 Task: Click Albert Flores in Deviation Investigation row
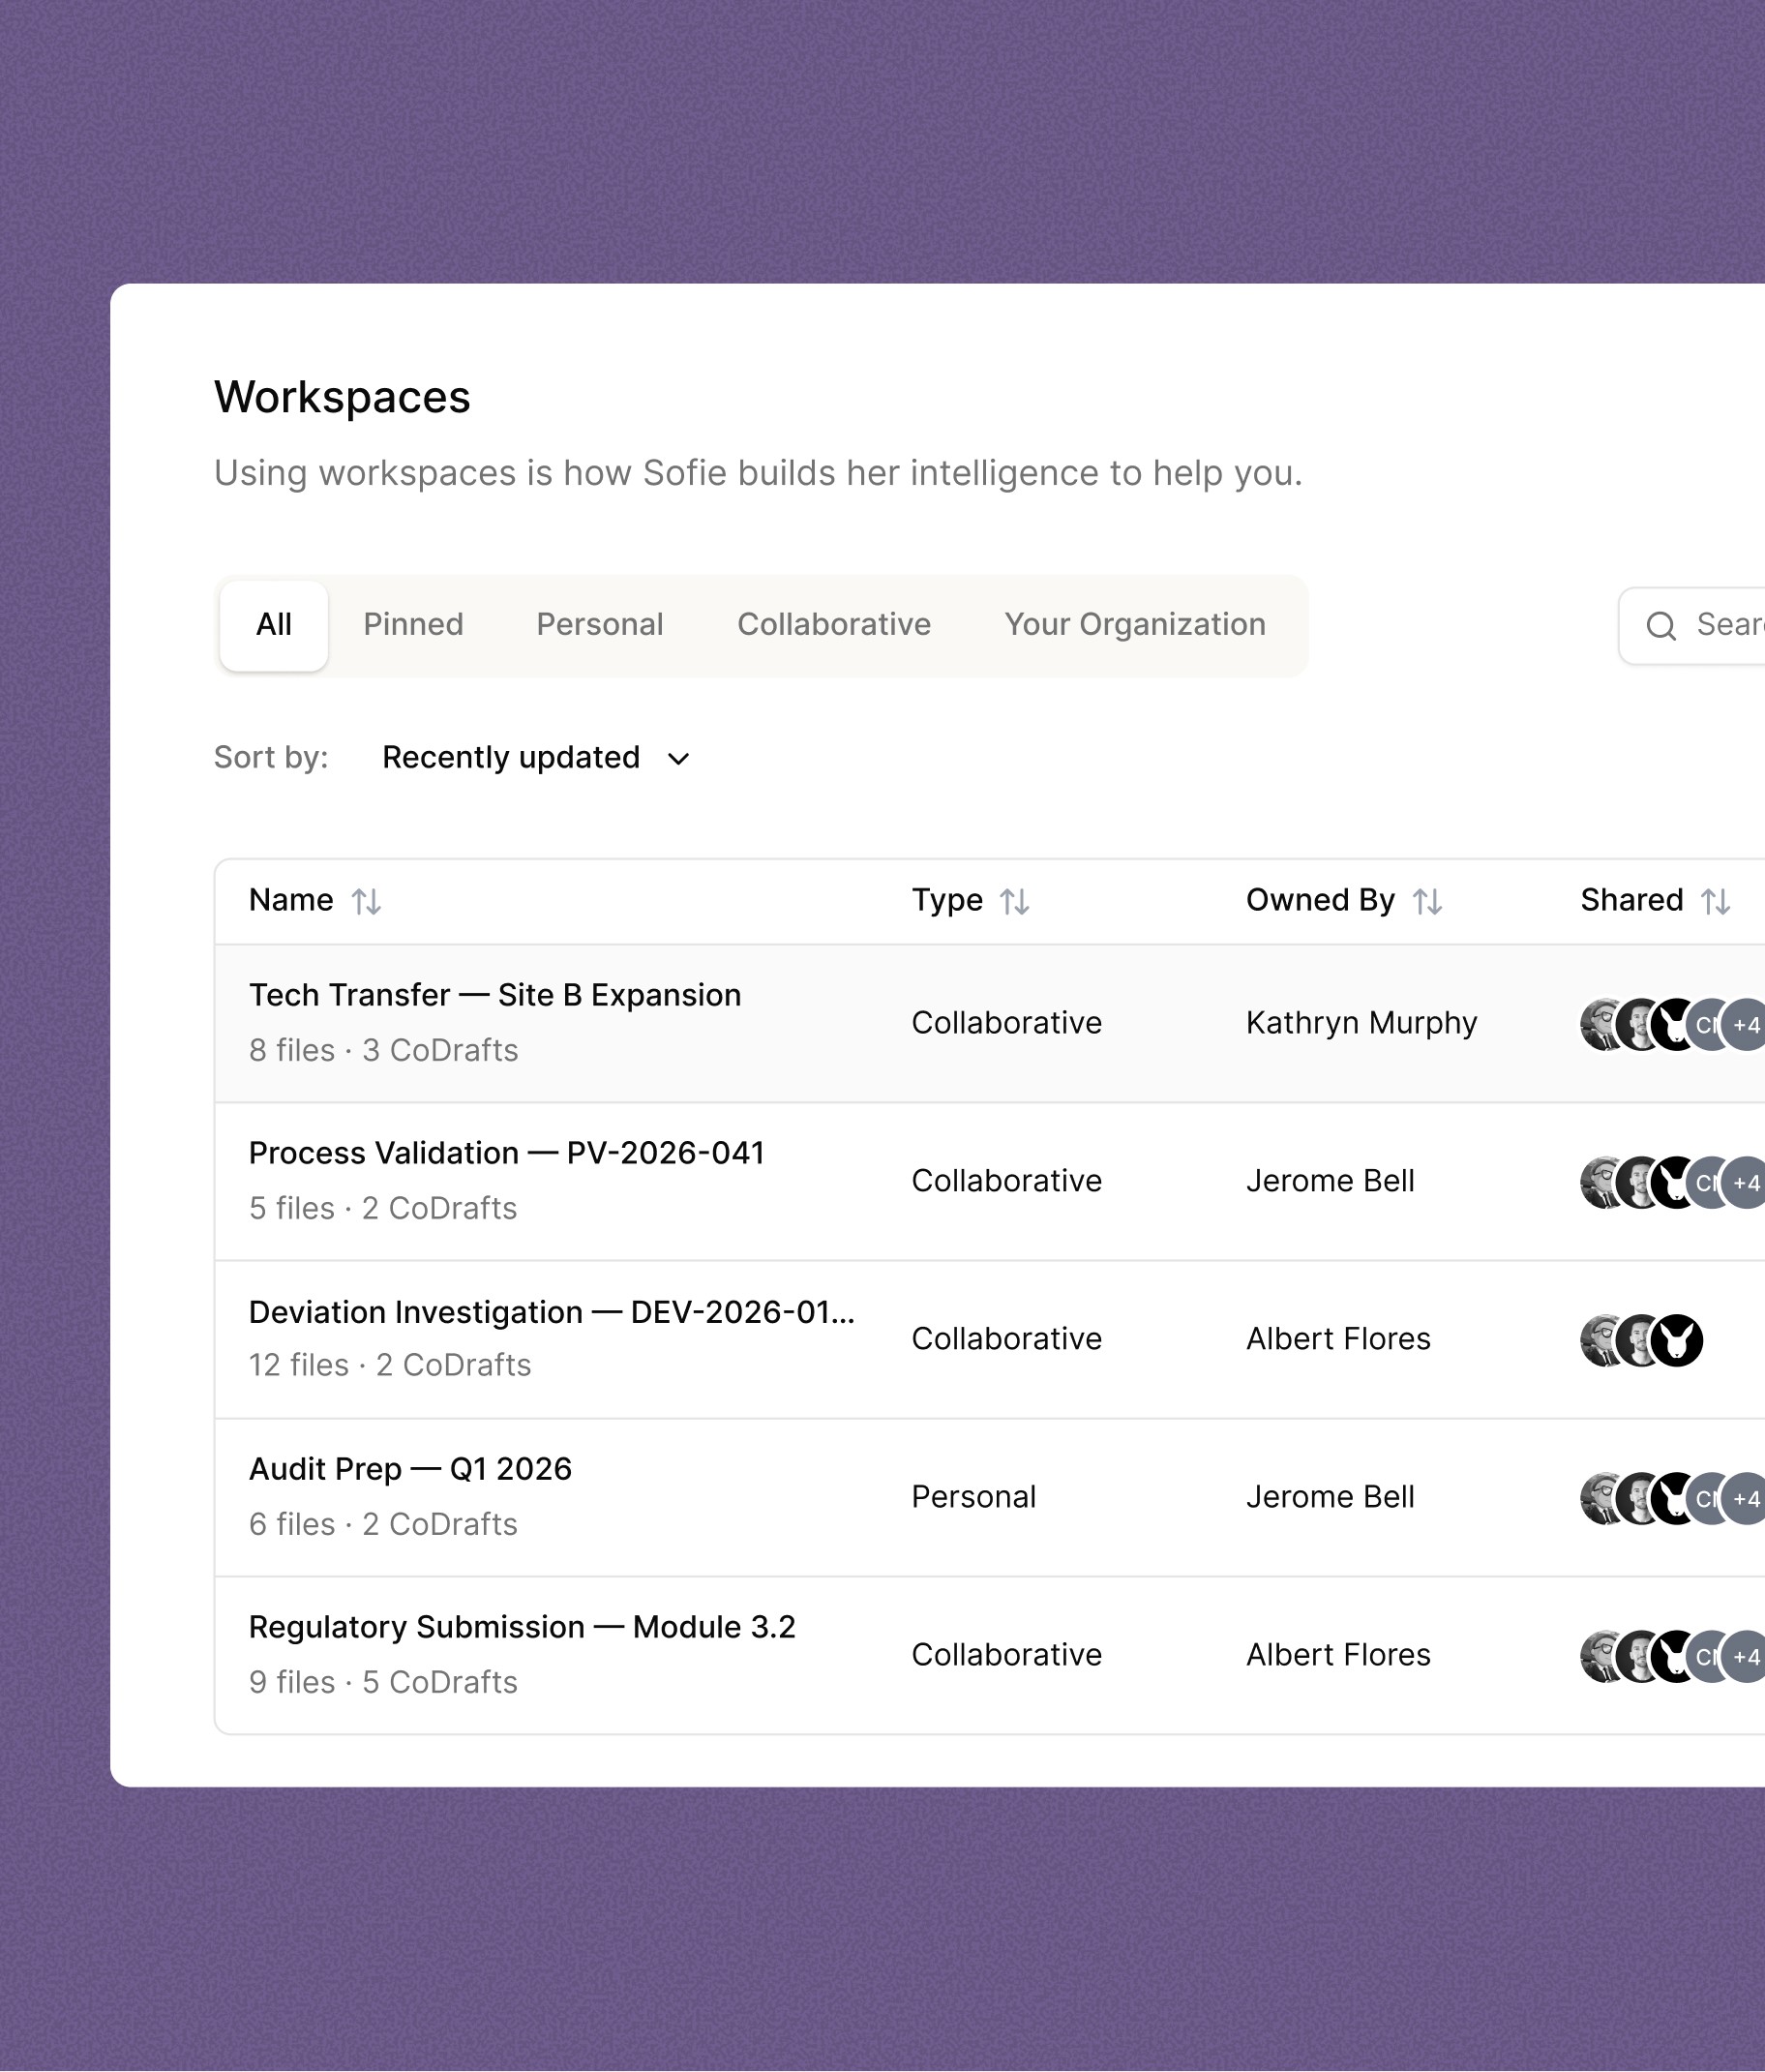tap(1338, 1339)
